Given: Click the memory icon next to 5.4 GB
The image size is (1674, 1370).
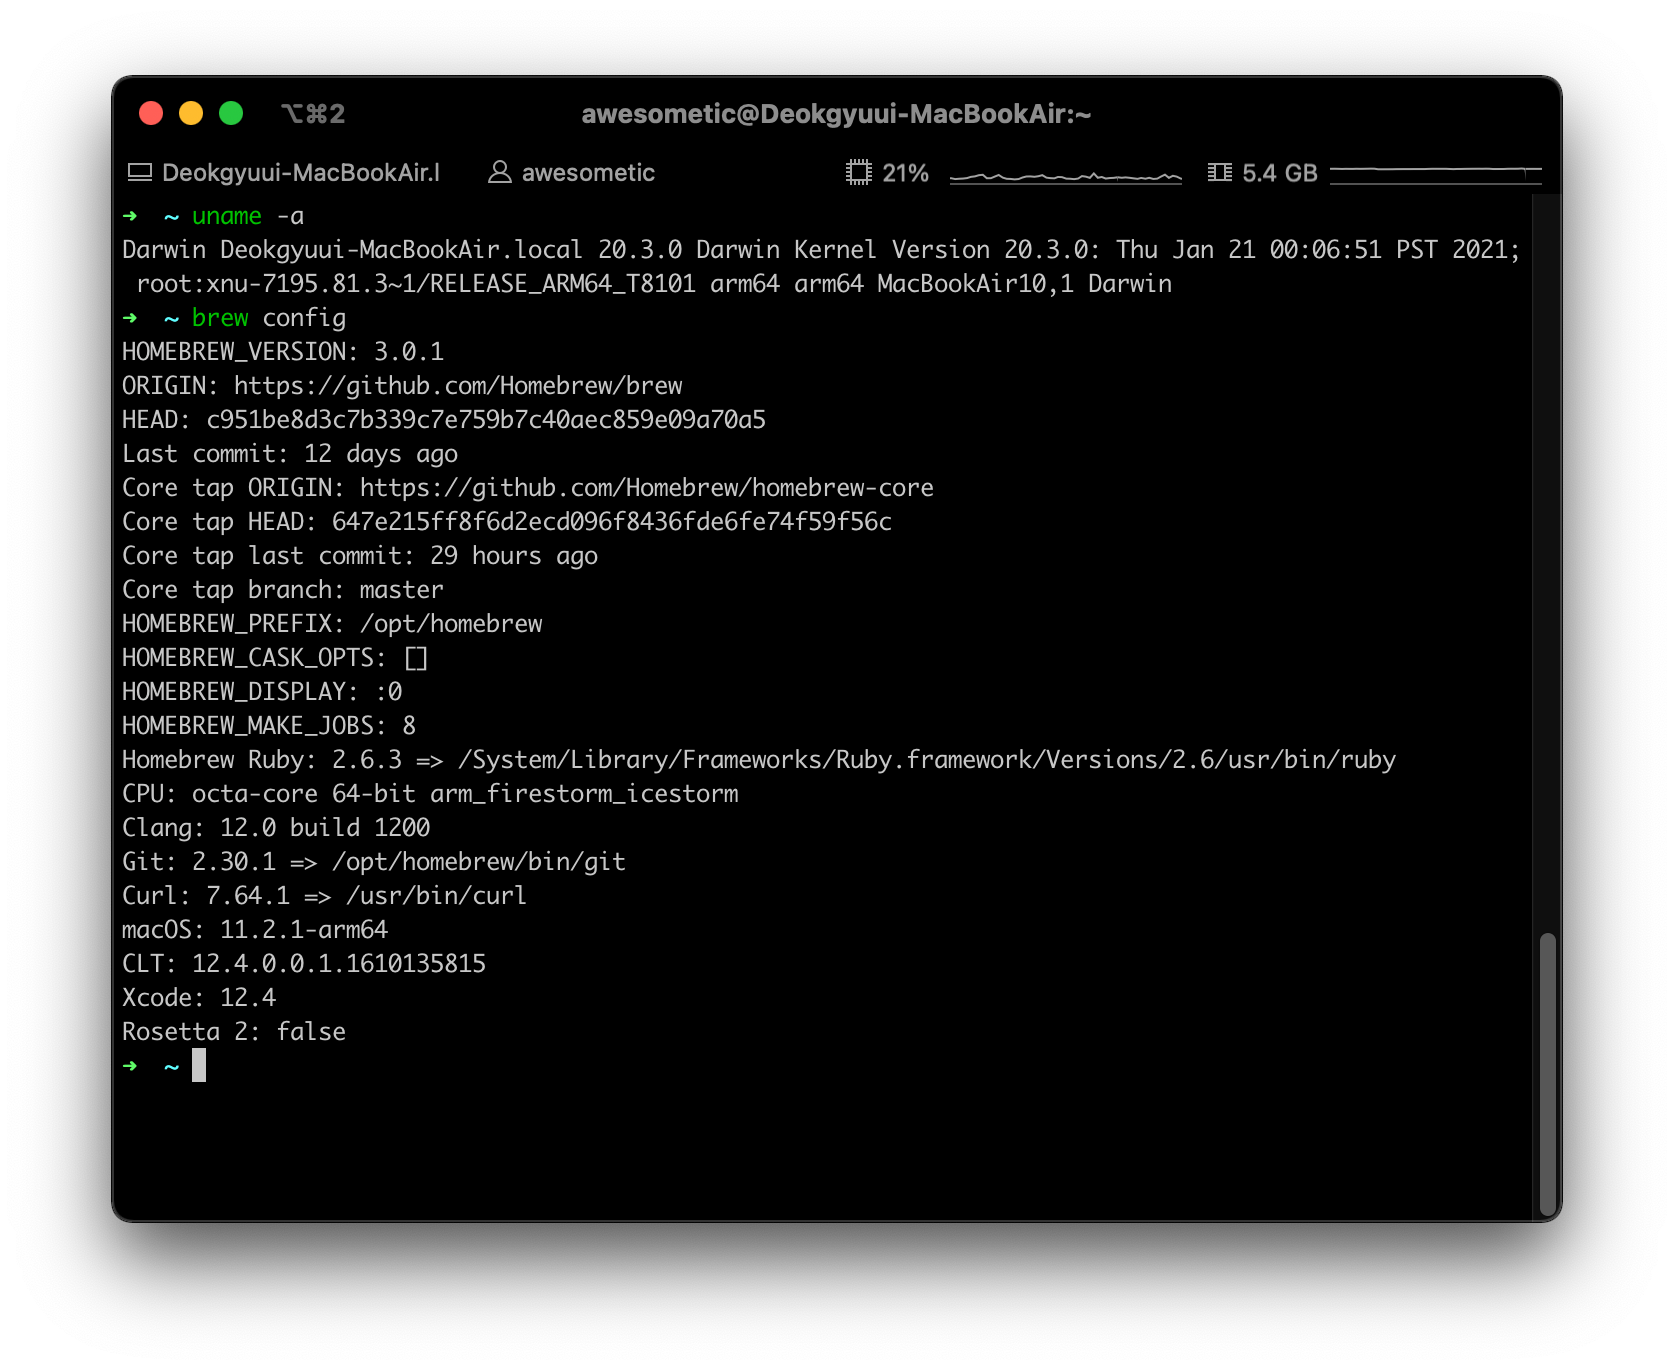Looking at the screenshot, I should 1219,173.
